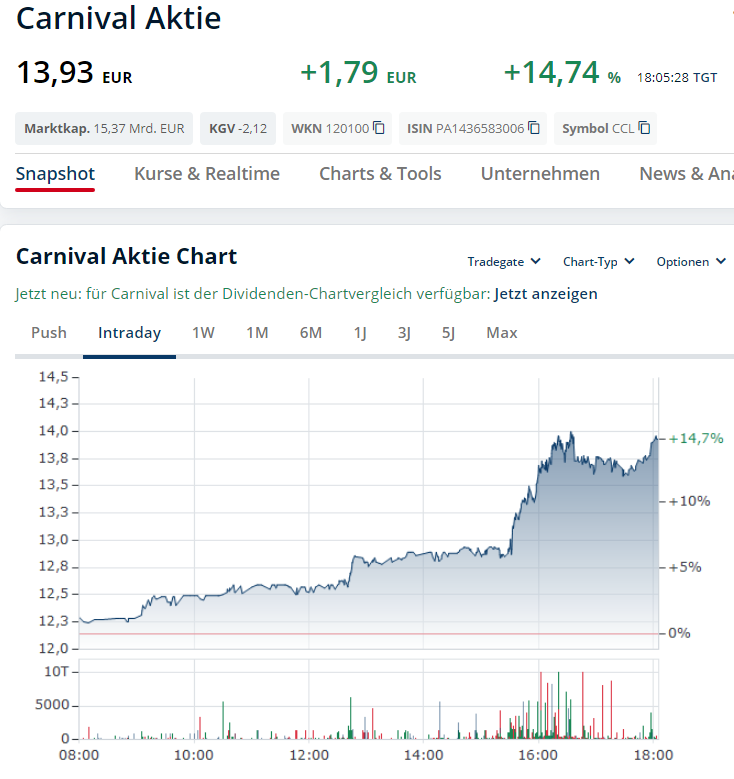Click the Marktkap. info badge
This screenshot has width=734, height=779.
coord(104,128)
